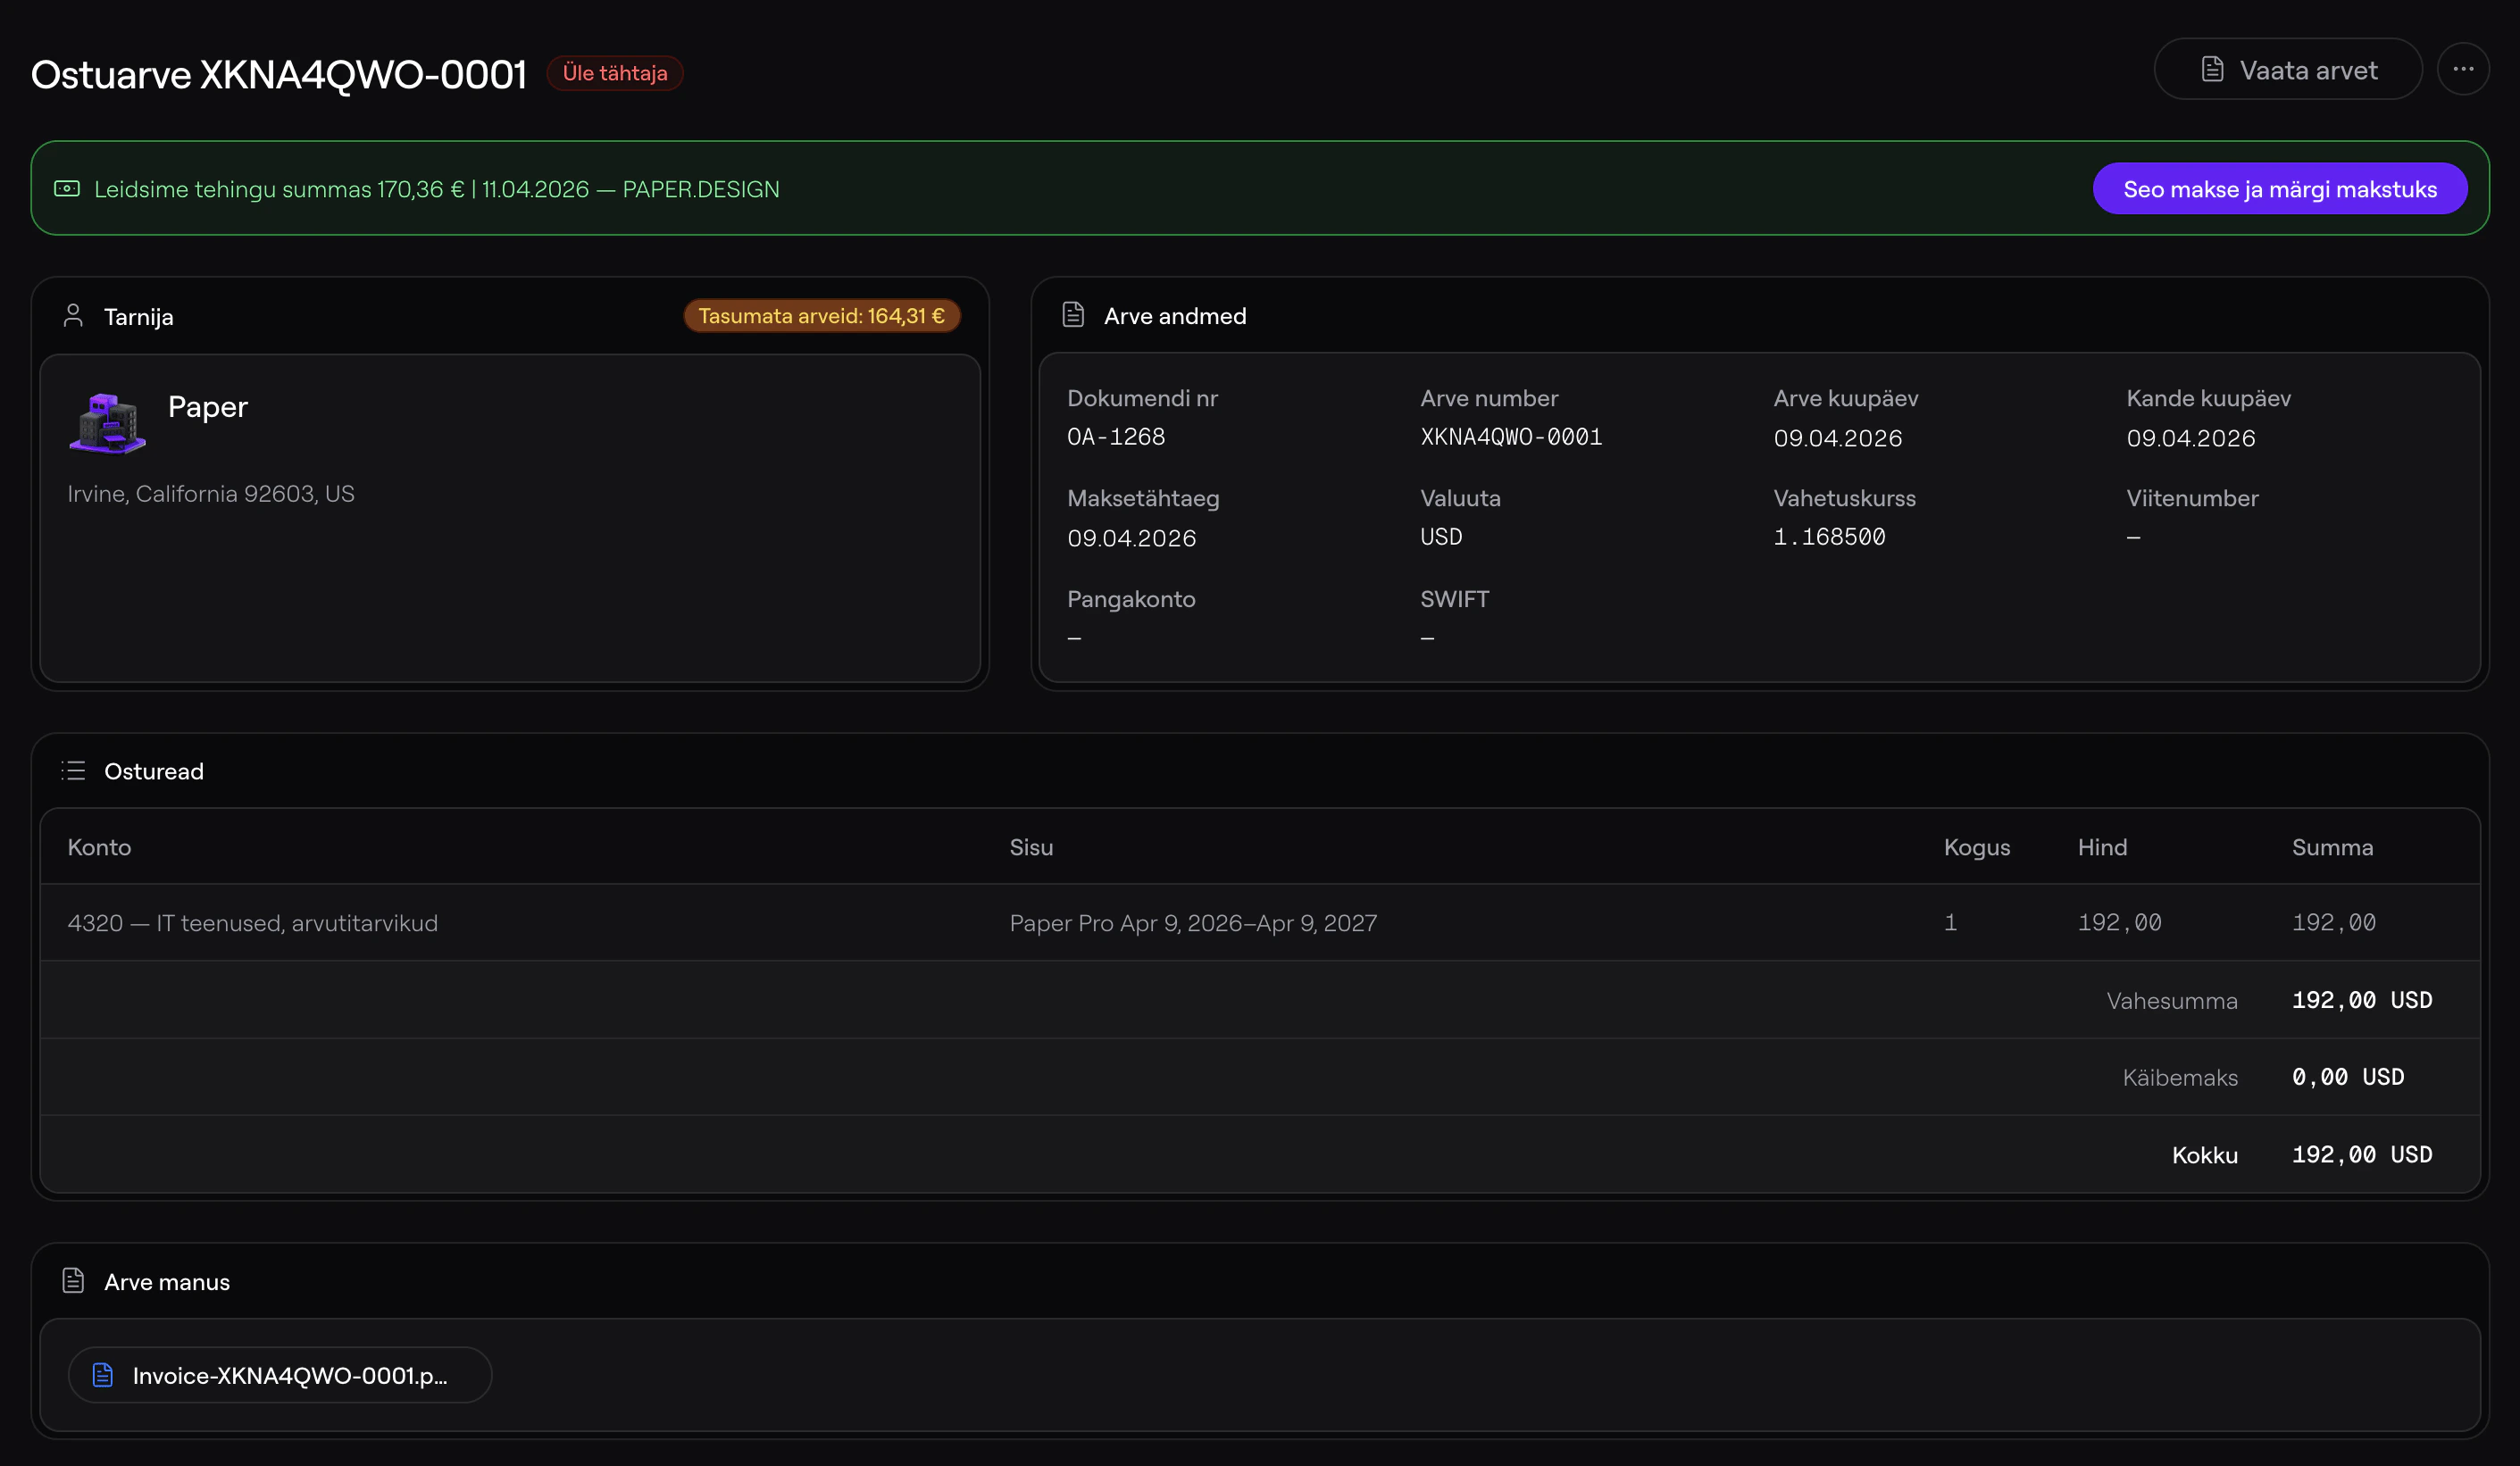Screen dimensions: 2520x1466
Task: Click the Summa column header
Action: tap(2331, 847)
